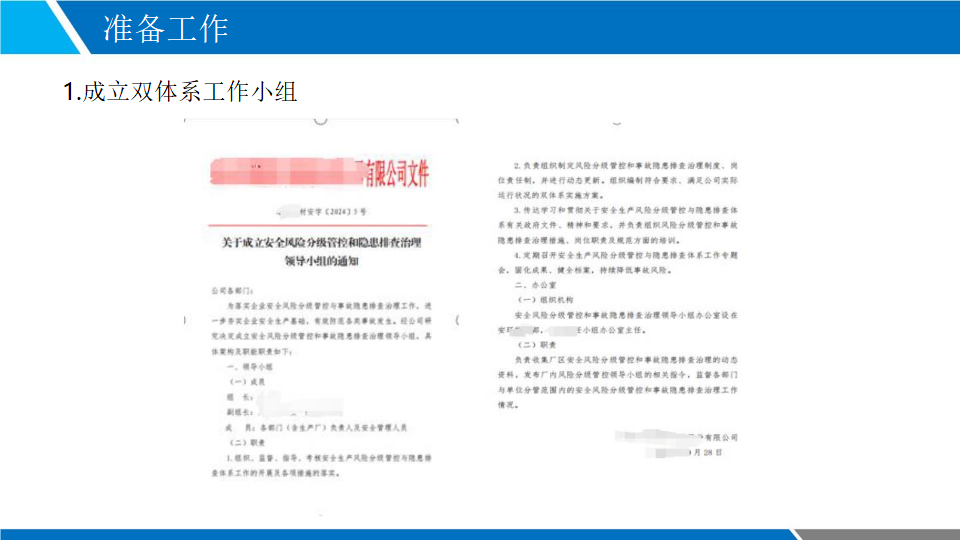
Task: Select the notice title 关于成立安全风险分级管控和隐患排查治理
Action: (x=321, y=243)
